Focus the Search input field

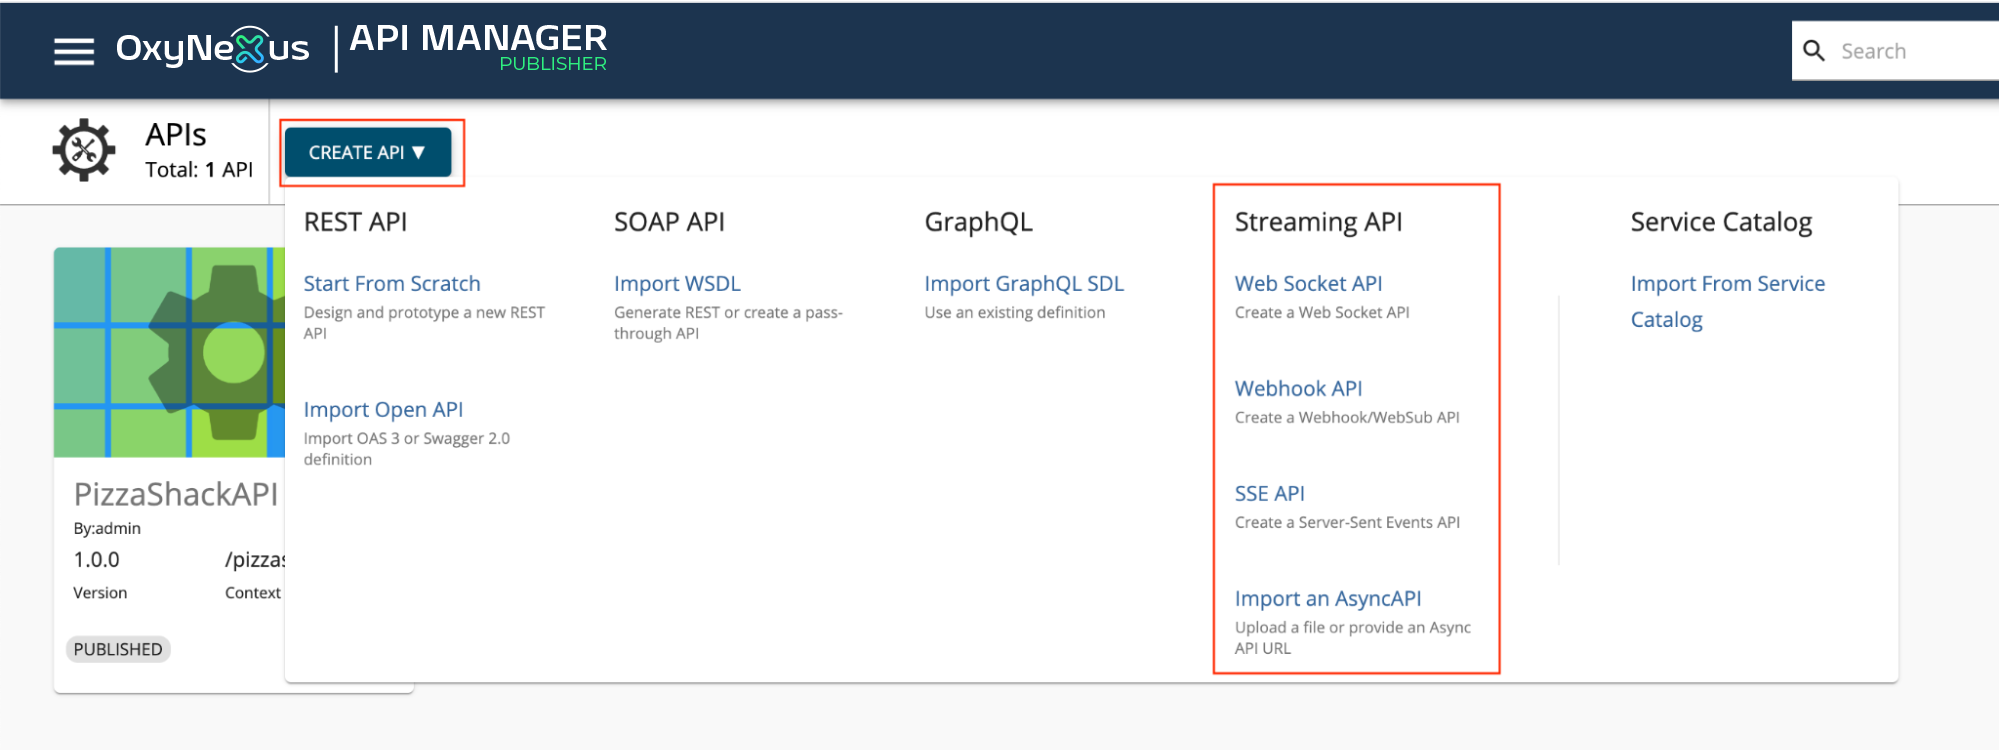coord(1918,51)
